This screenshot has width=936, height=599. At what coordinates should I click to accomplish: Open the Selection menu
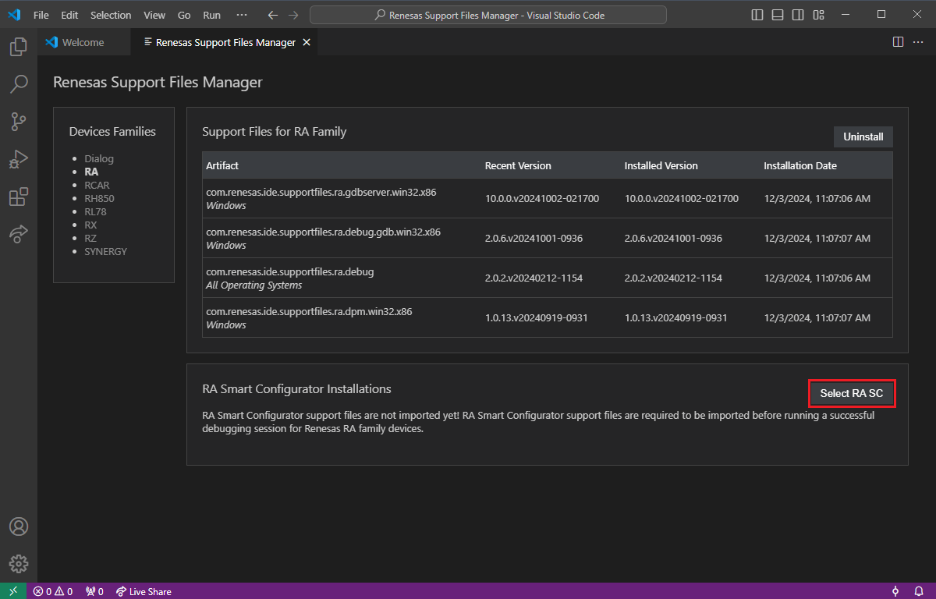110,15
